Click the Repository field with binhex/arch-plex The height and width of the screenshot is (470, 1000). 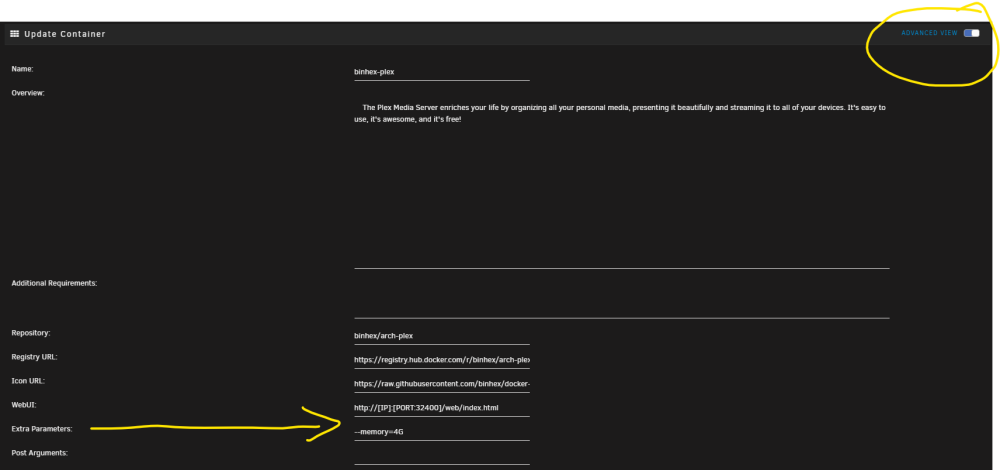click(442, 336)
